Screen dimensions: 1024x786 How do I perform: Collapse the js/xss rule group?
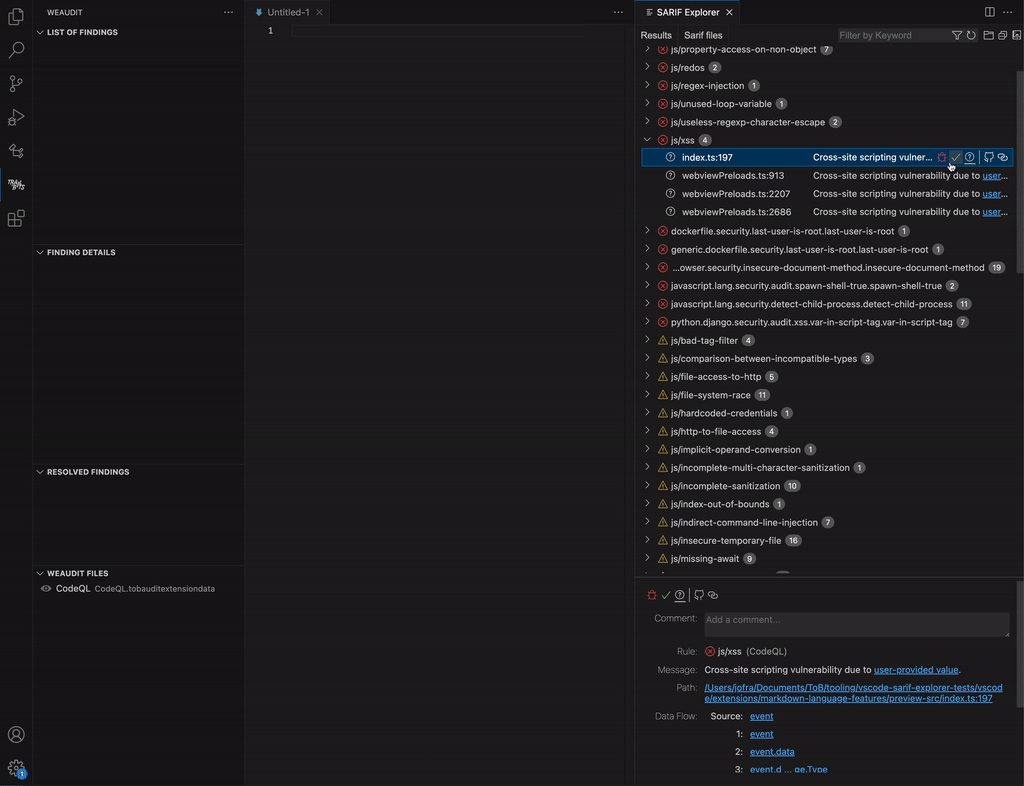(x=647, y=140)
